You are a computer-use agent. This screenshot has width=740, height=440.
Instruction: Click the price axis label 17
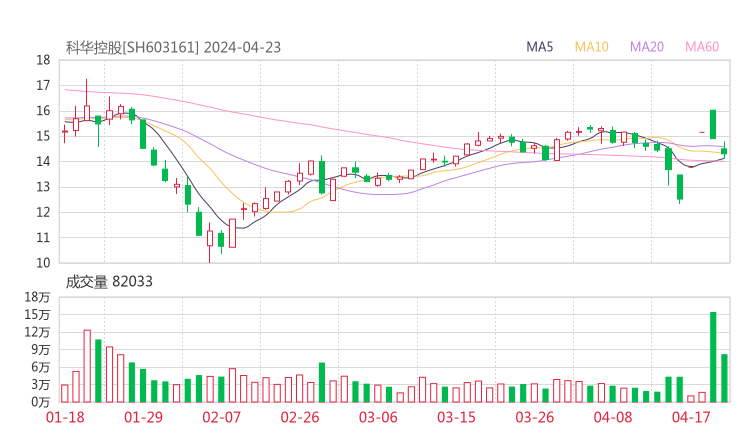coord(43,85)
